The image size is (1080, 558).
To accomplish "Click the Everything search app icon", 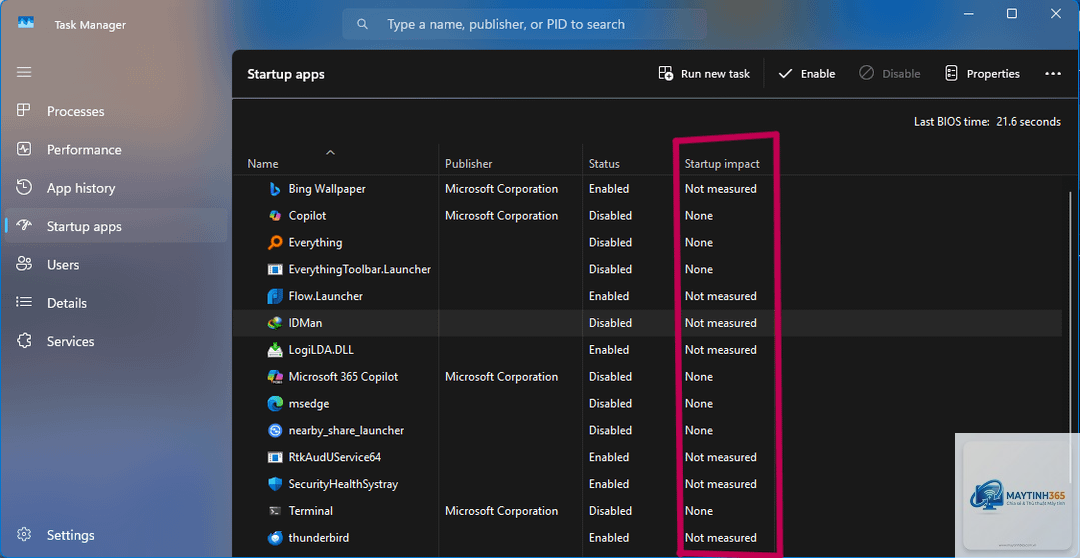I will tap(275, 242).
